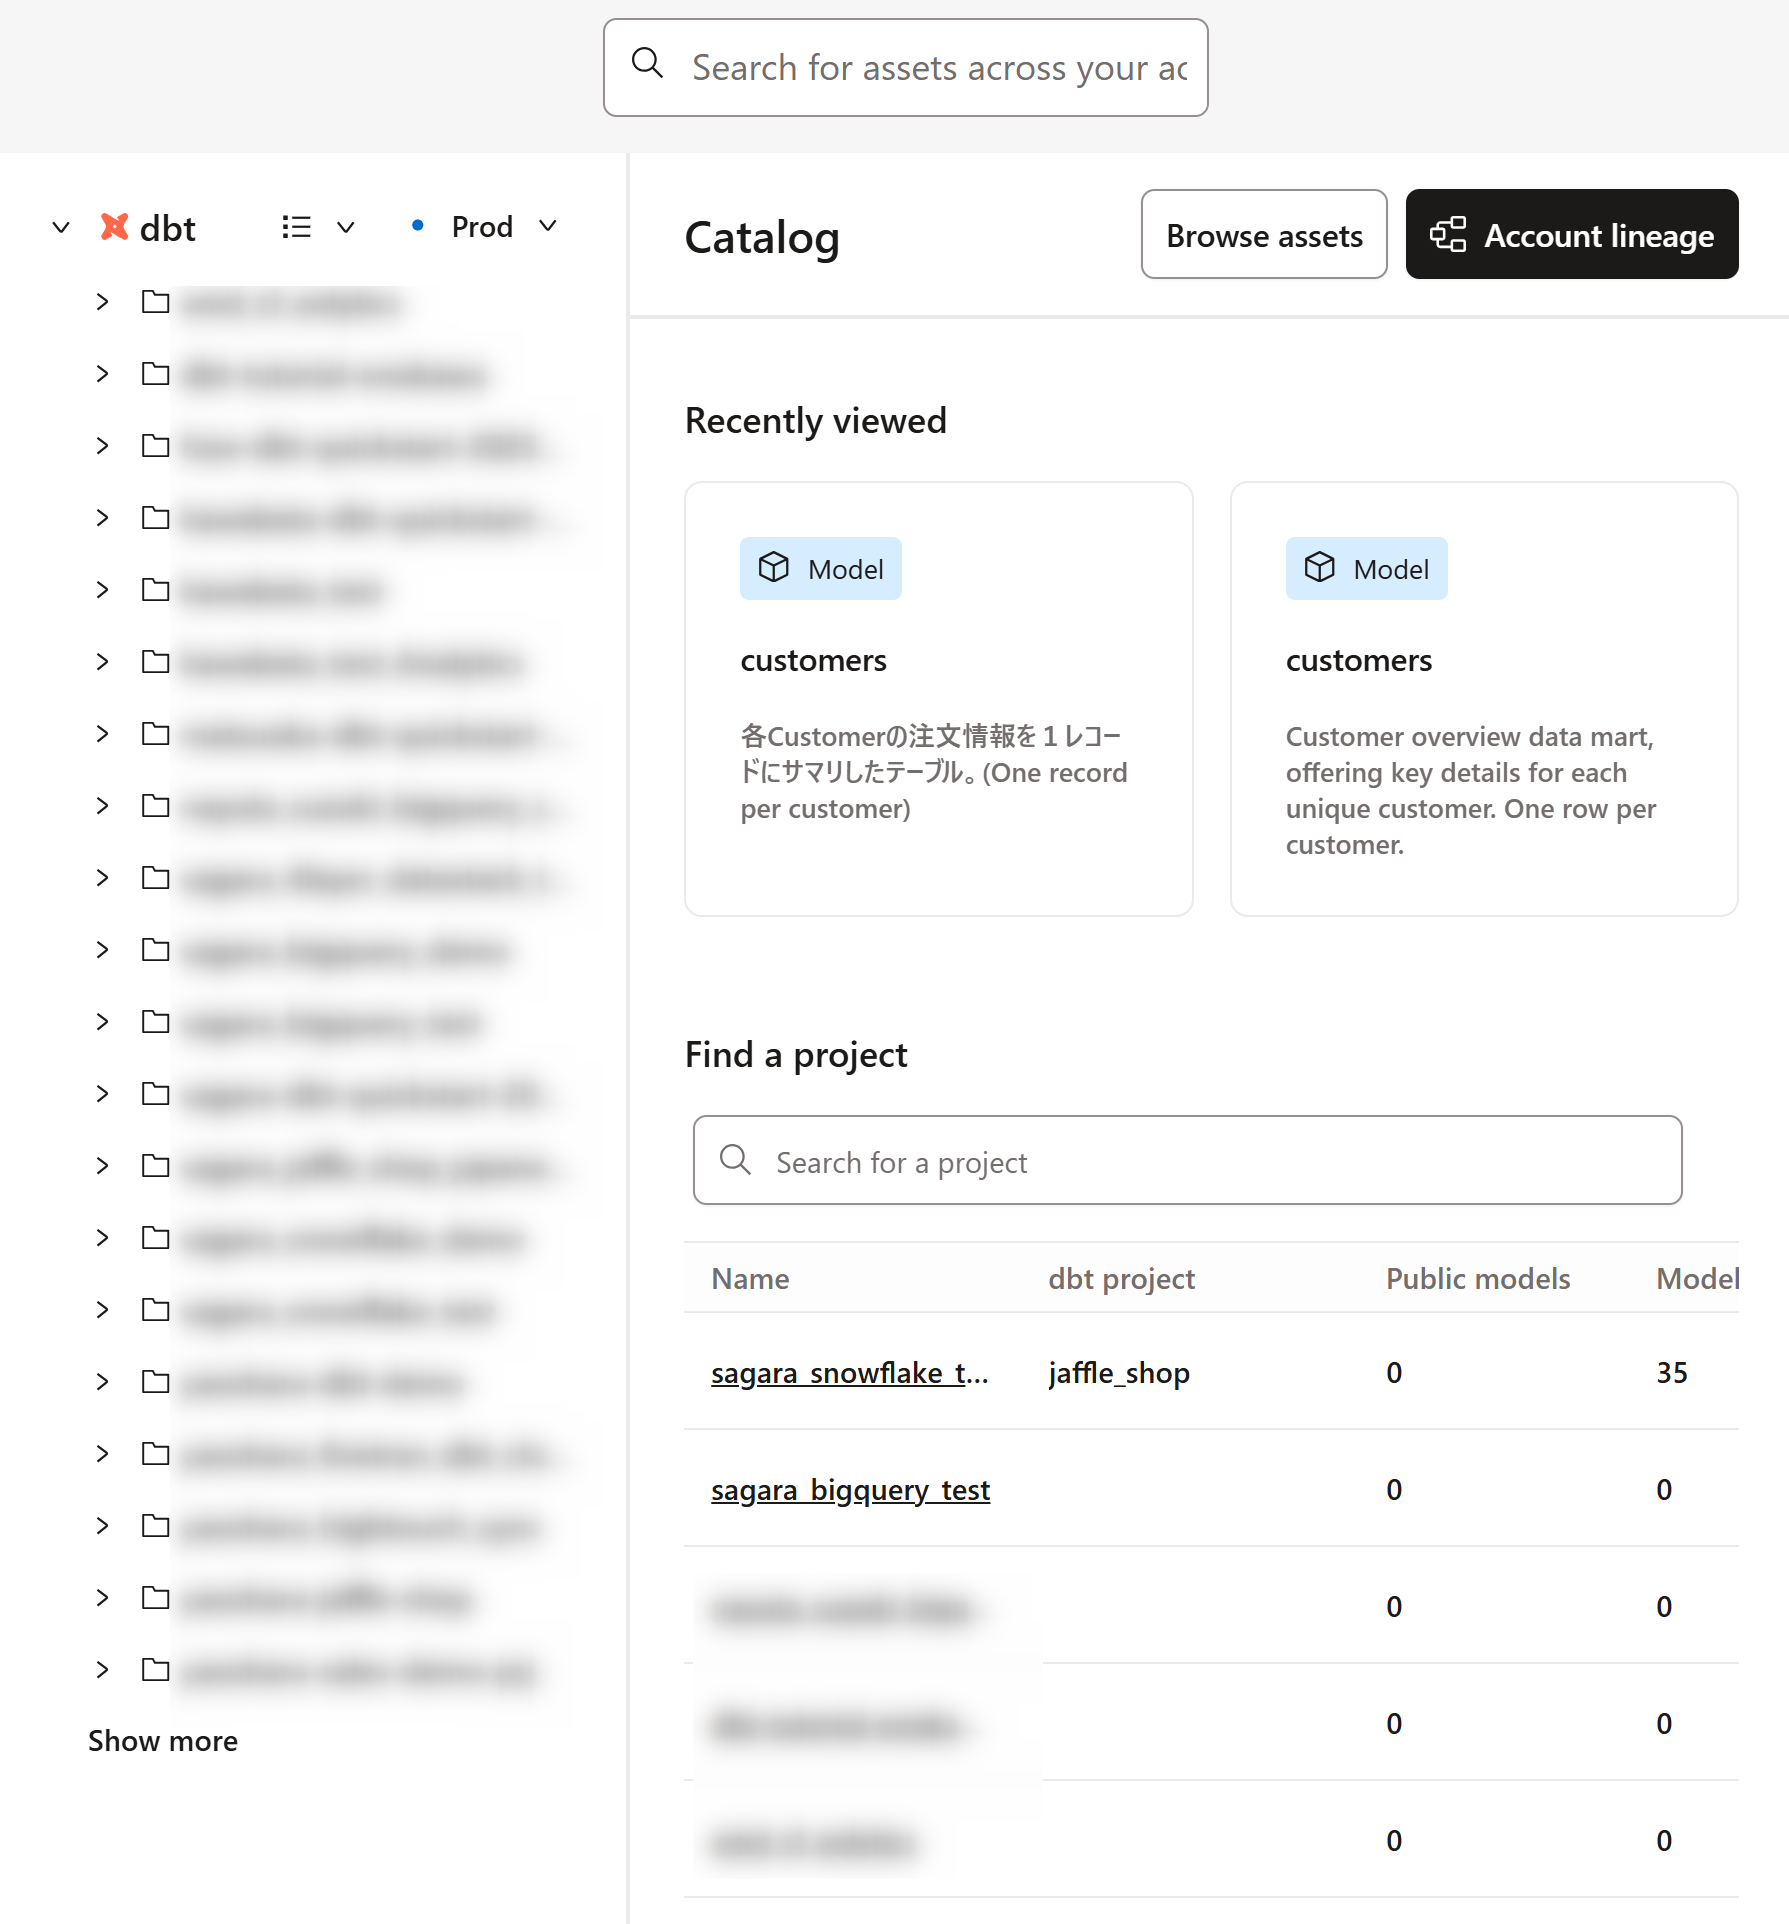Click the list view icon beside dbt
Image resolution: width=1789 pixels, height=1924 pixels.
pos(296,227)
